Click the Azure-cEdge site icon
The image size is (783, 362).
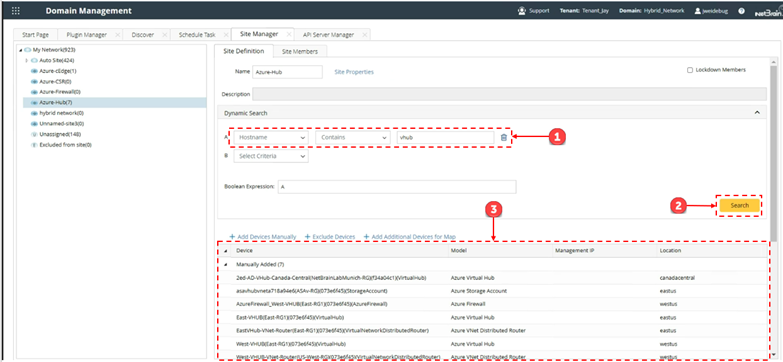coord(34,71)
